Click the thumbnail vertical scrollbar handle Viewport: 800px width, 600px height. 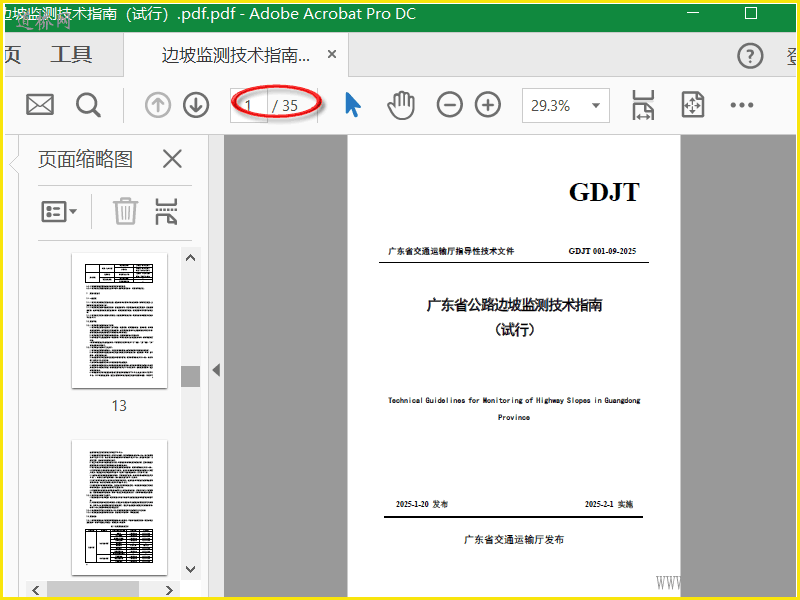click(190, 376)
